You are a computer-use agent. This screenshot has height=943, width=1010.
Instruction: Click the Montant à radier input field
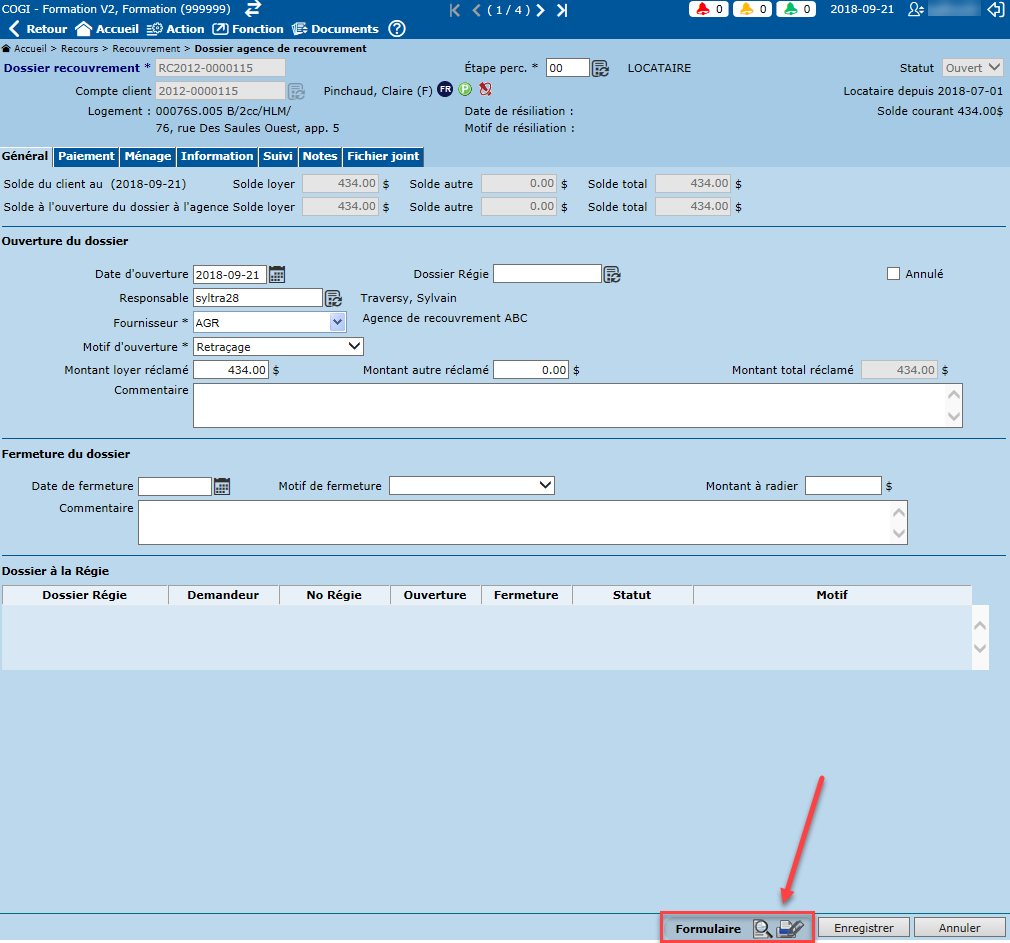tap(843, 486)
